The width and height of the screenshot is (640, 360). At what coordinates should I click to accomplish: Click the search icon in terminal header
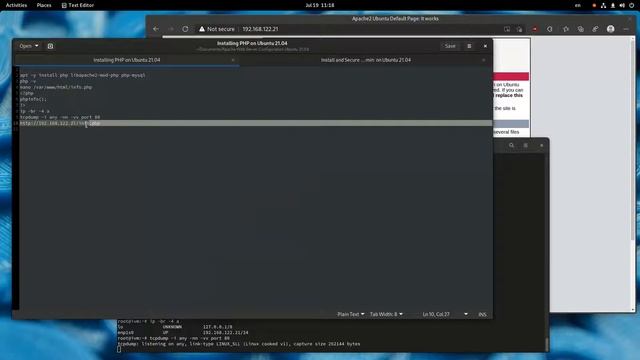pos(511,145)
